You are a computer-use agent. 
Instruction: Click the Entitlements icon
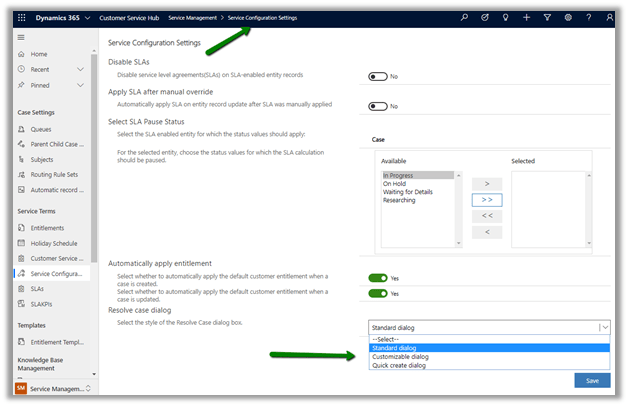[x=22, y=228]
